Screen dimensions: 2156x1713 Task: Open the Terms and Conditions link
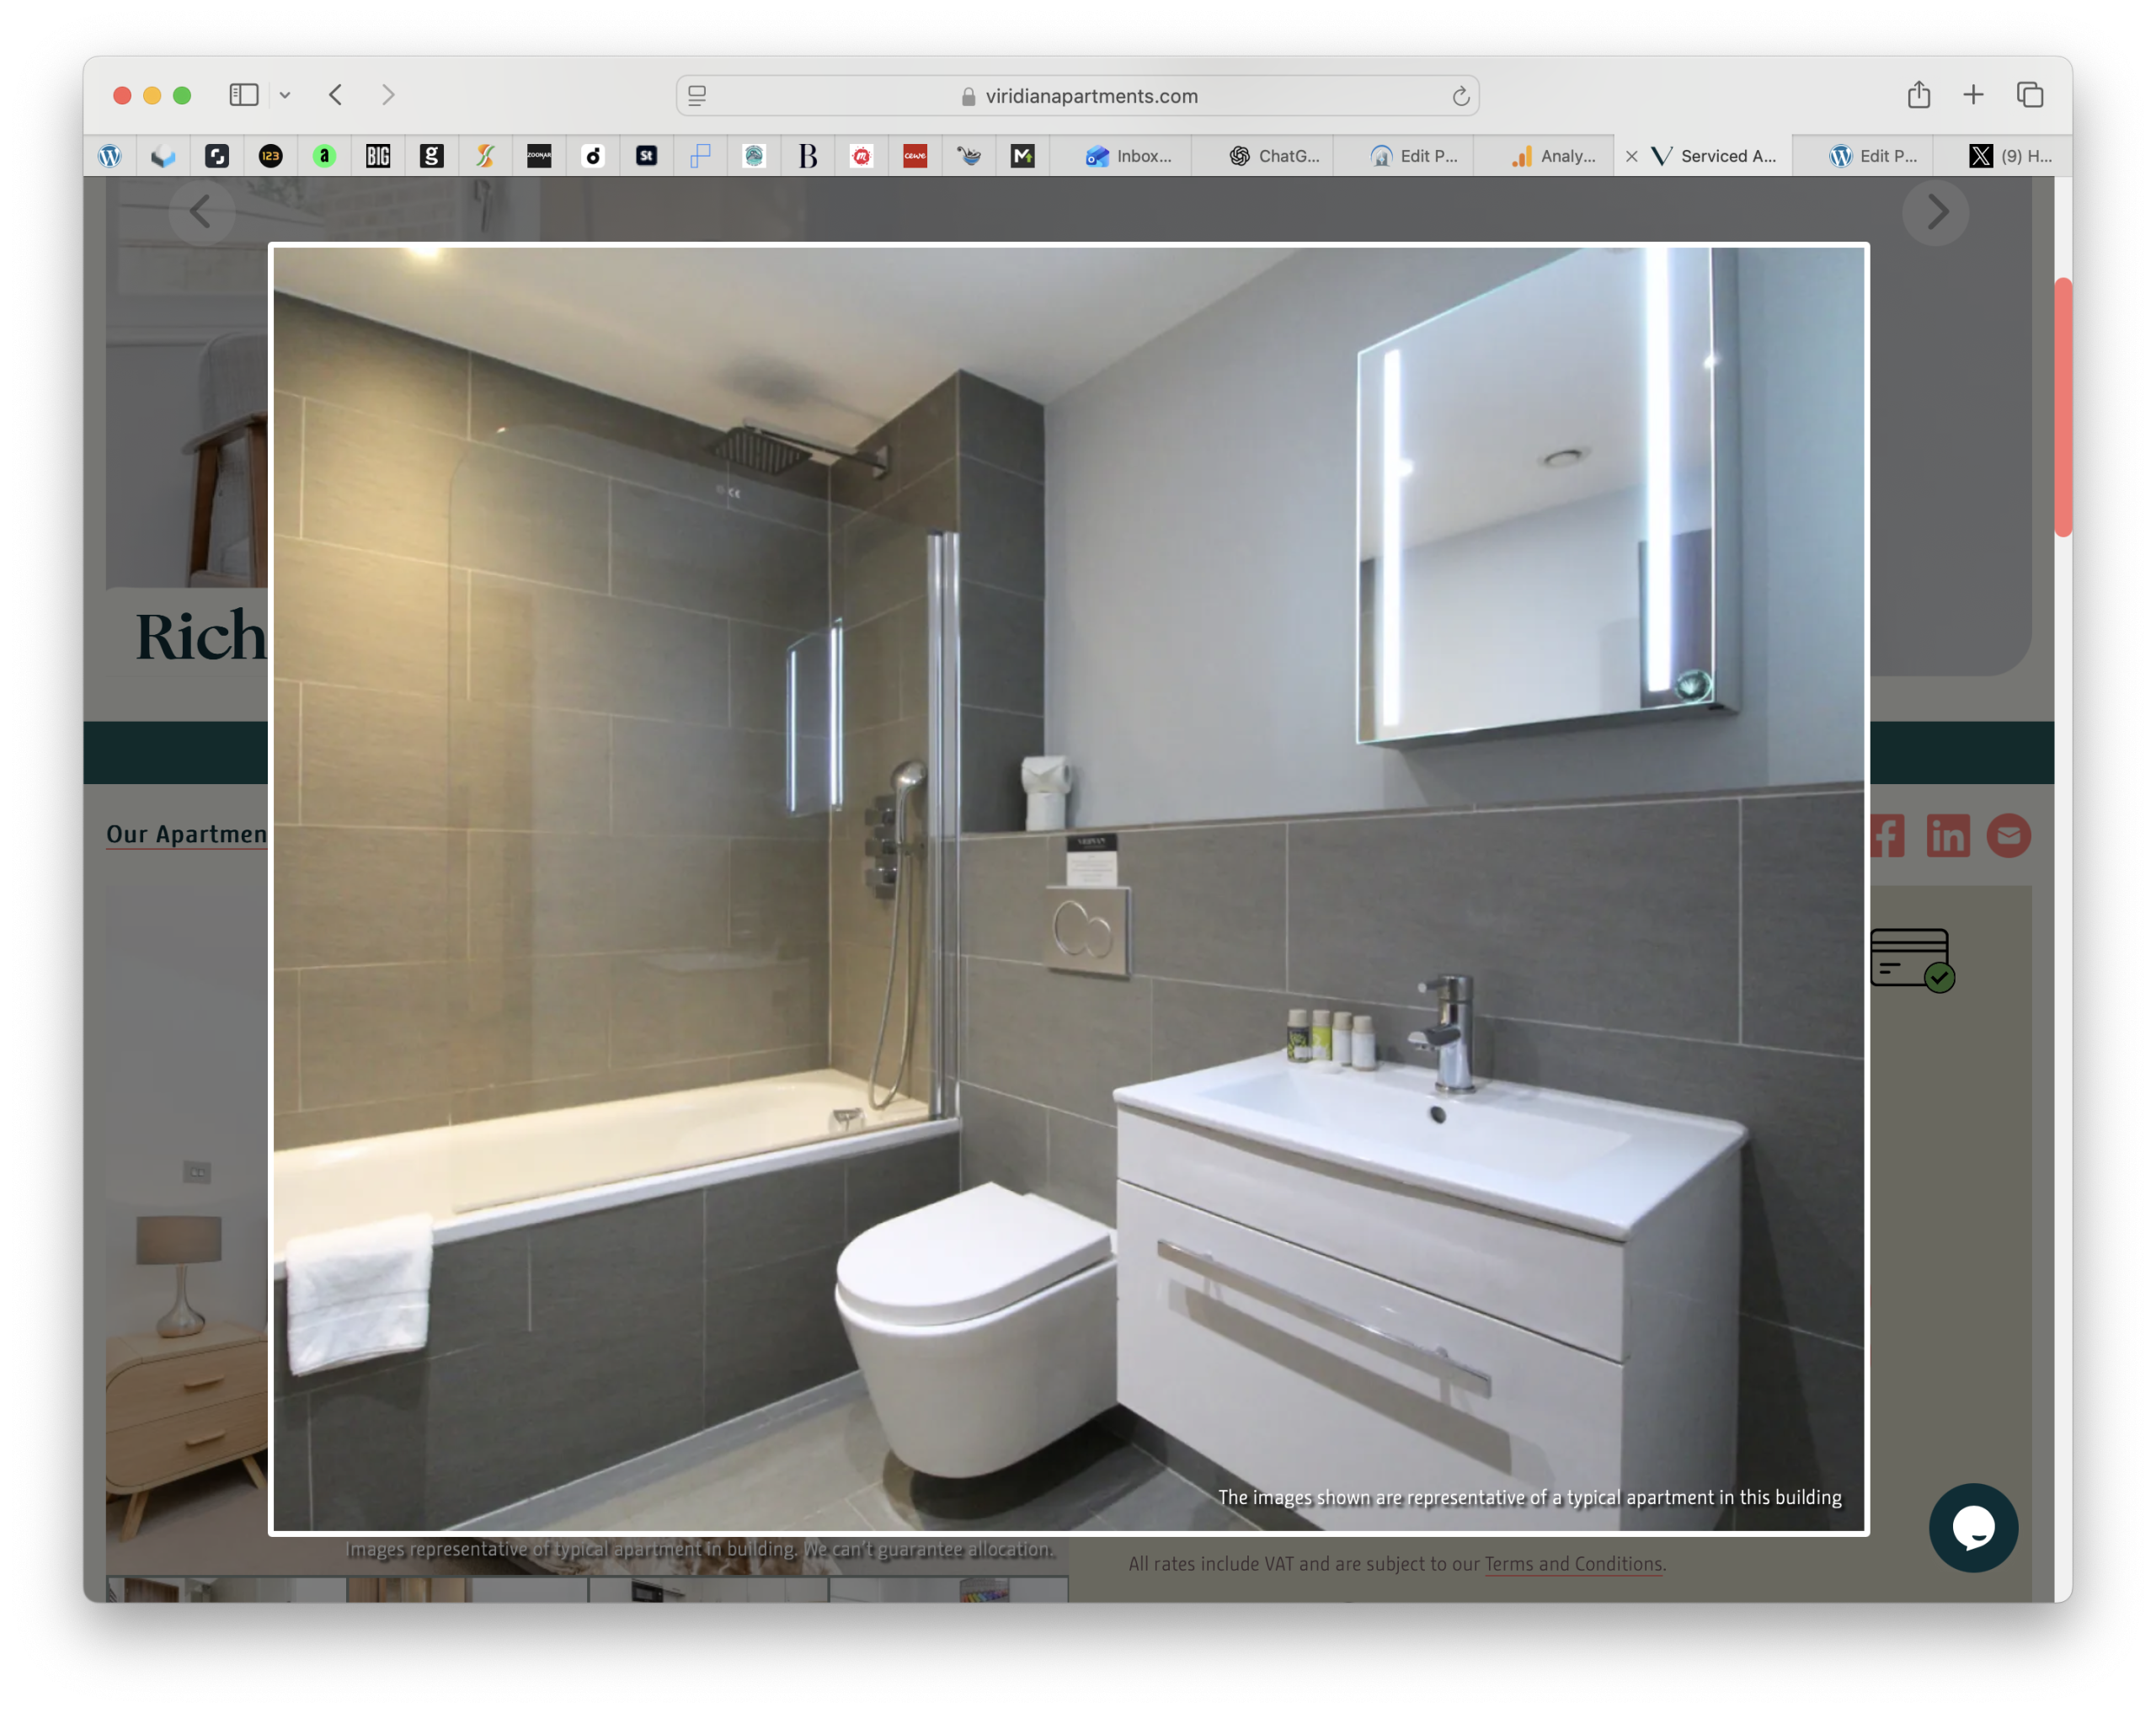click(x=1573, y=1564)
